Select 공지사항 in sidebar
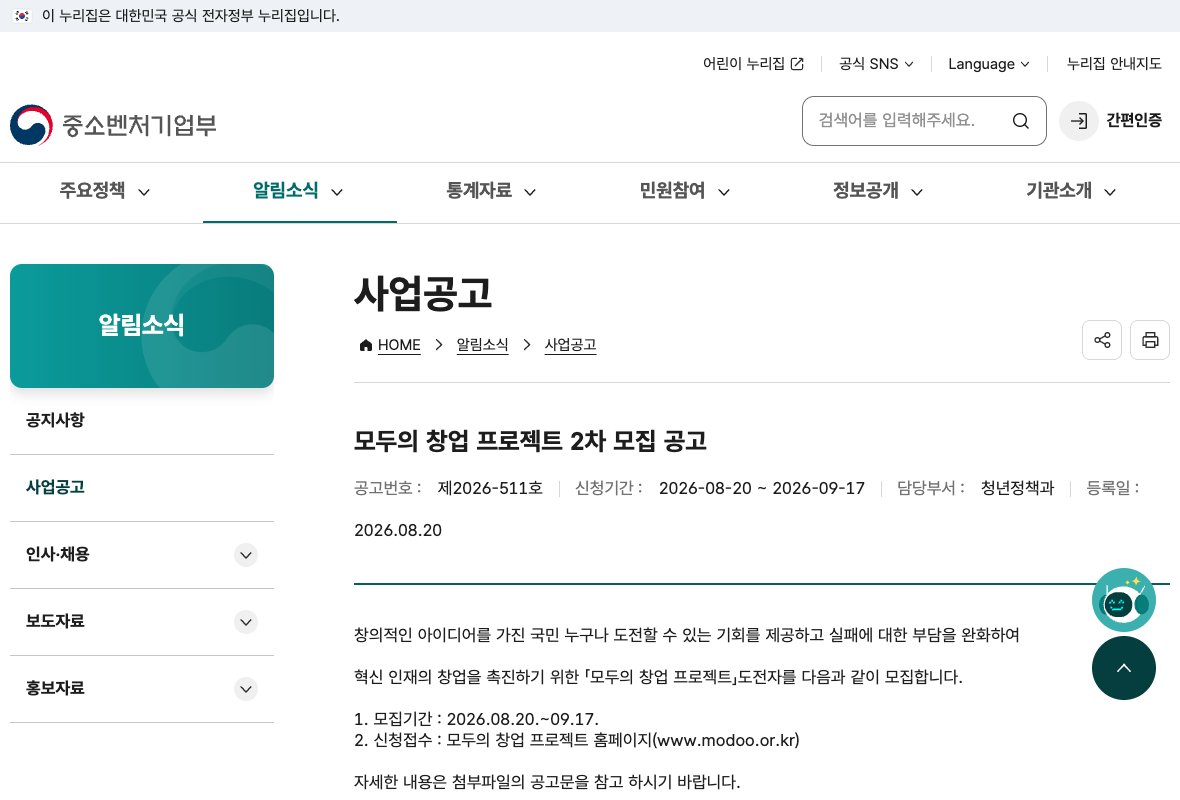1180x800 pixels. tap(56, 420)
